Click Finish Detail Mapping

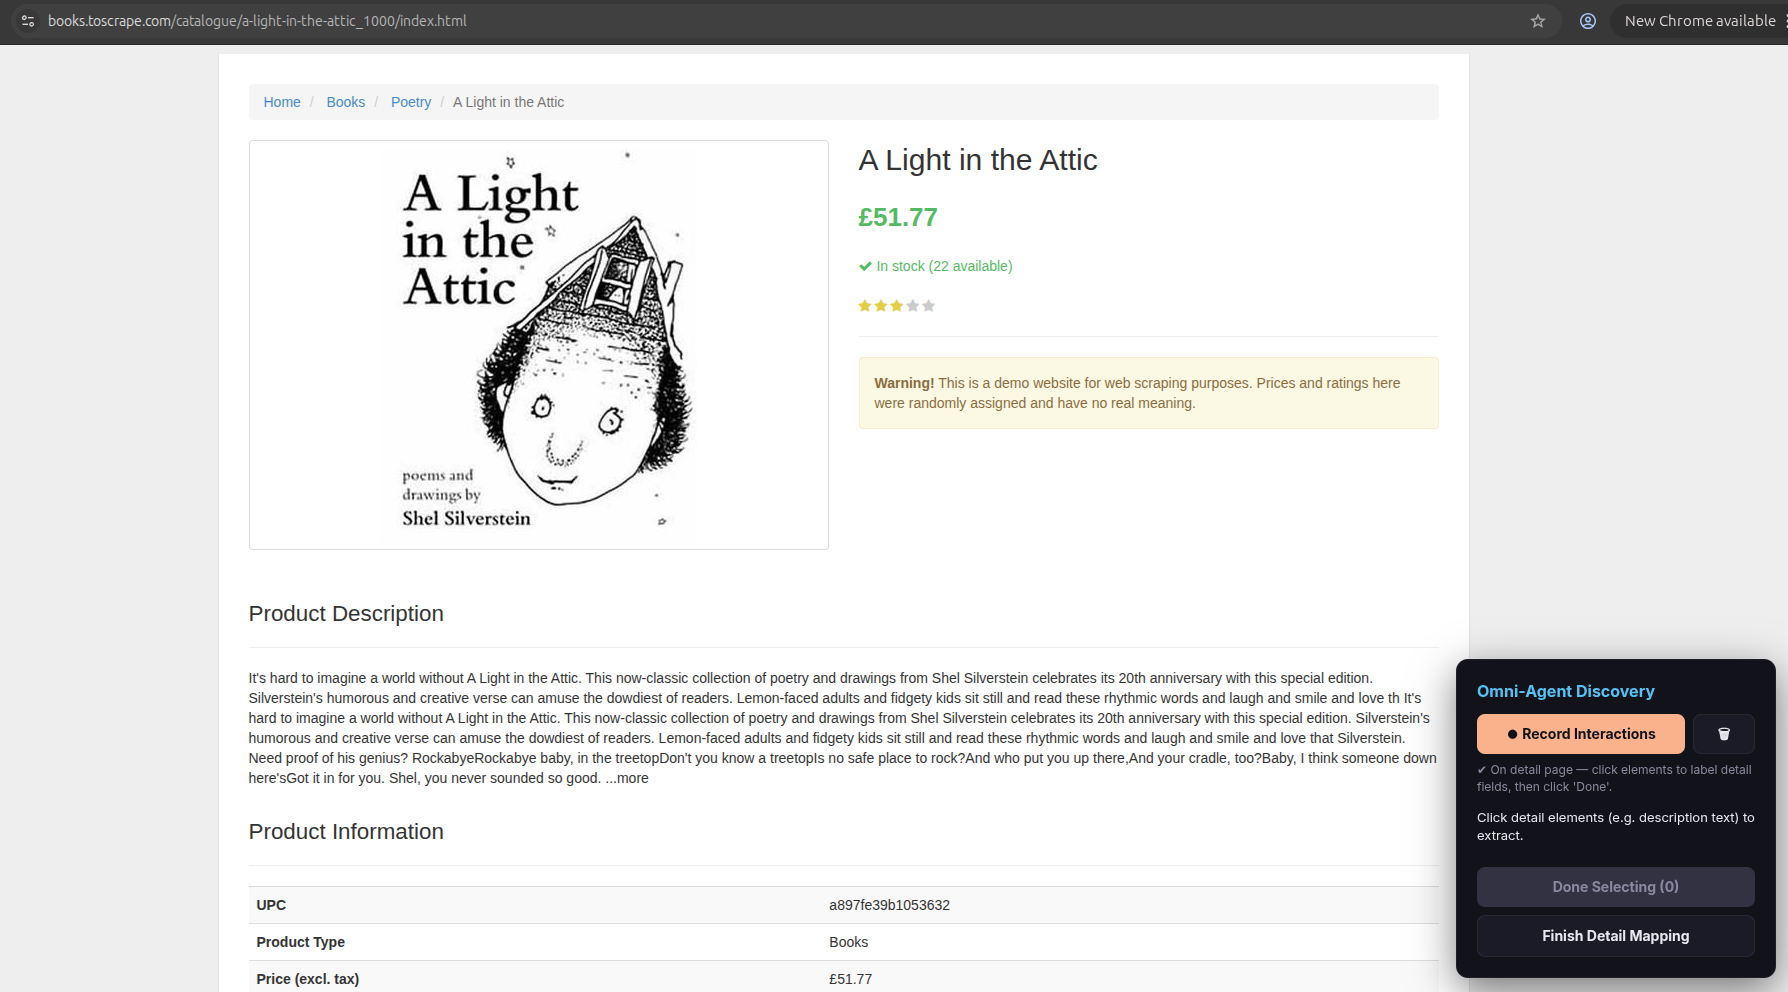(1616, 936)
